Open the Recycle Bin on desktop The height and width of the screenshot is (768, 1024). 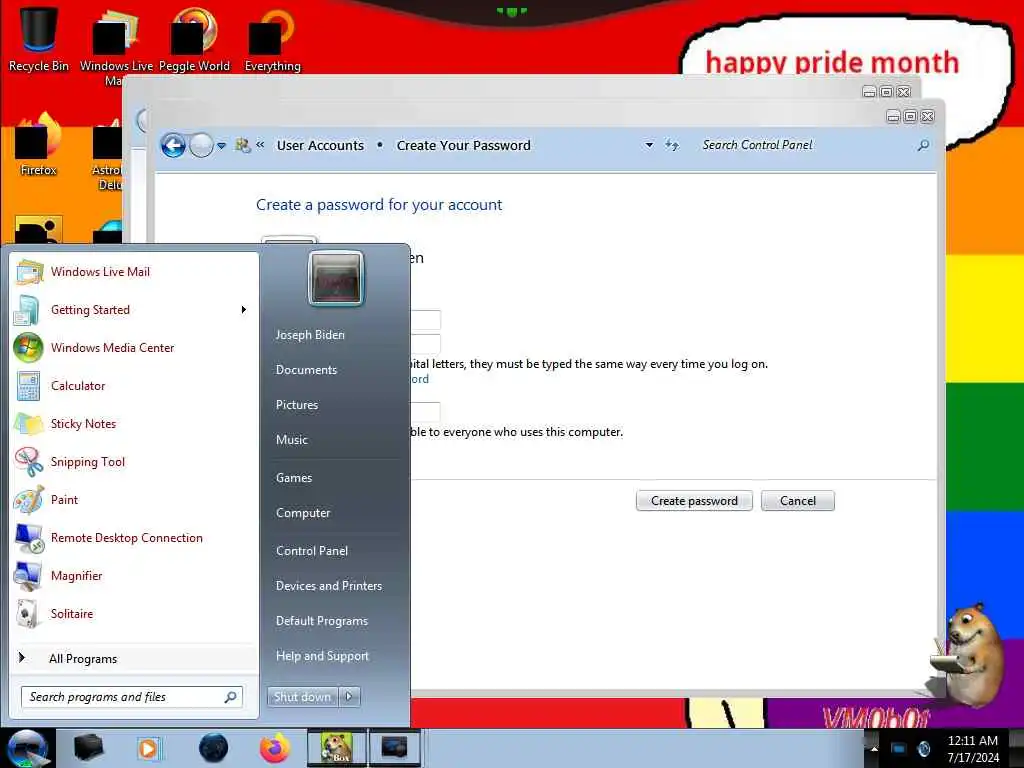click(39, 38)
